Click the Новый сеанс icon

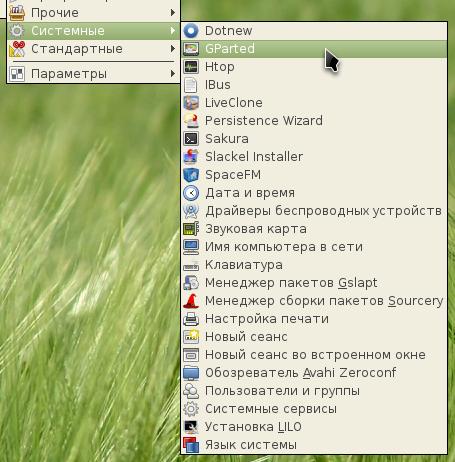[191, 337]
